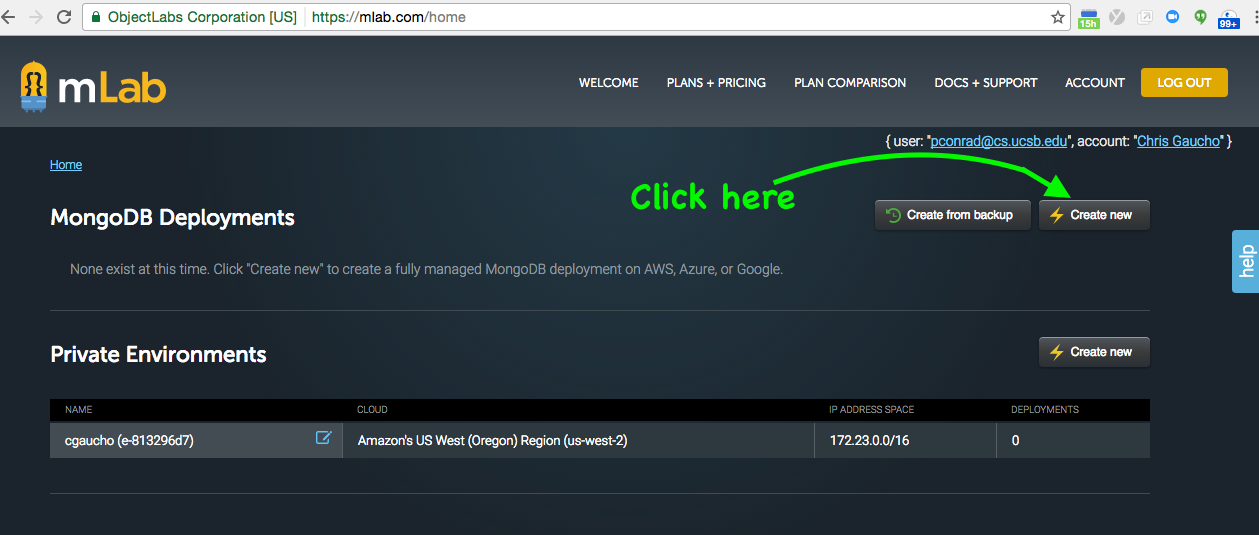The image size is (1259, 535).
Task: Open PLAN COMPARISON page
Action: click(850, 83)
